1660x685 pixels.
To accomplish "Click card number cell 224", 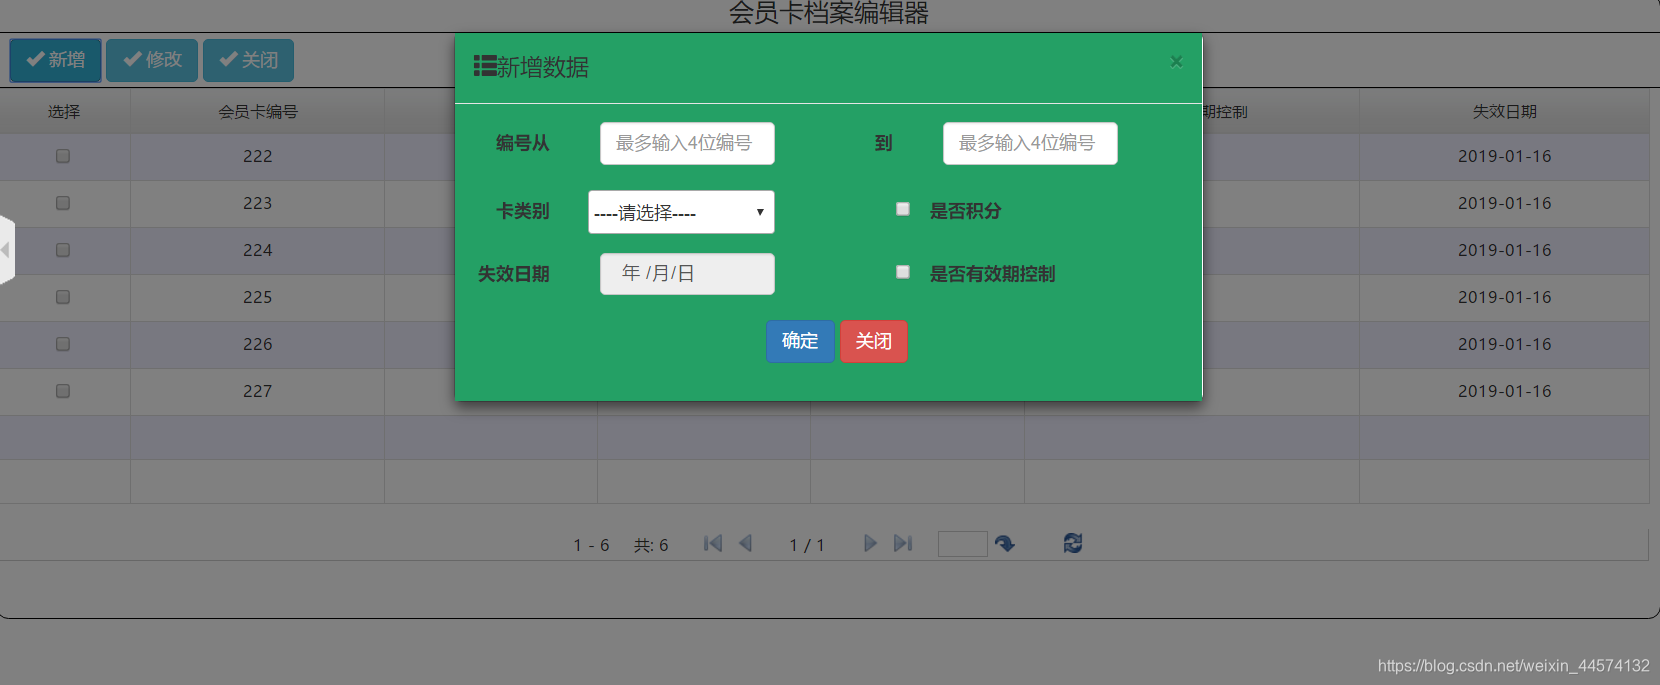I will [x=258, y=250].
